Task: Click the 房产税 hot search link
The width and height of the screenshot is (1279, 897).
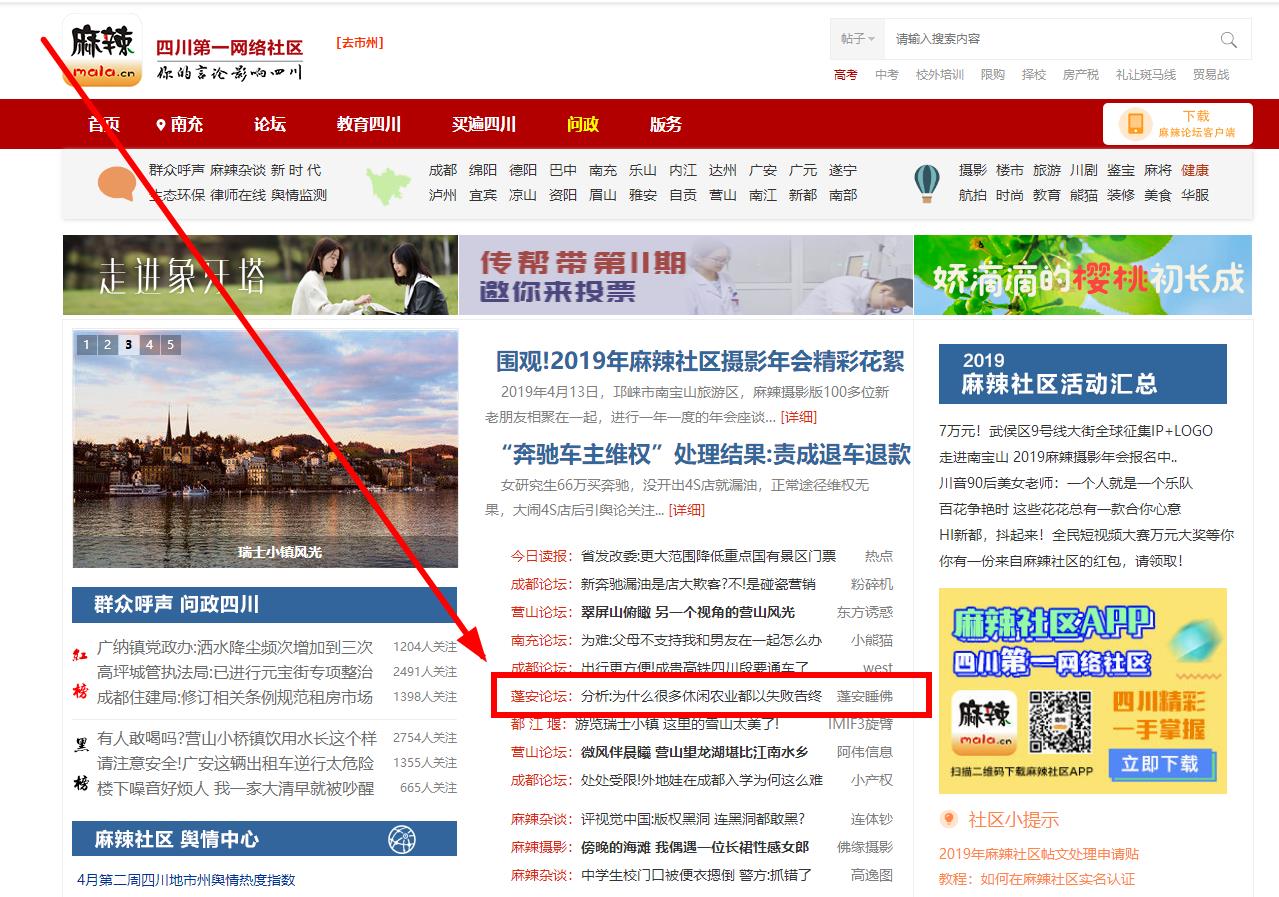Action: click(1081, 75)
